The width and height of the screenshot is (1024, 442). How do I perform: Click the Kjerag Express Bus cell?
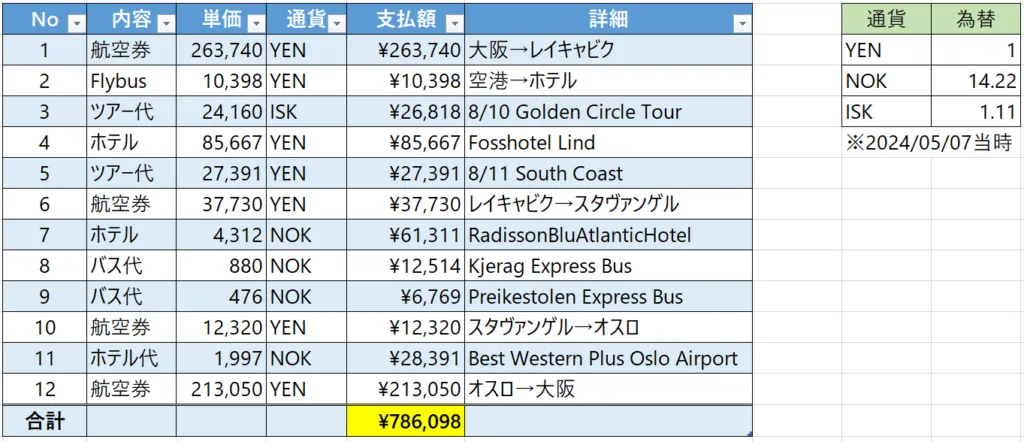[607, 266]
